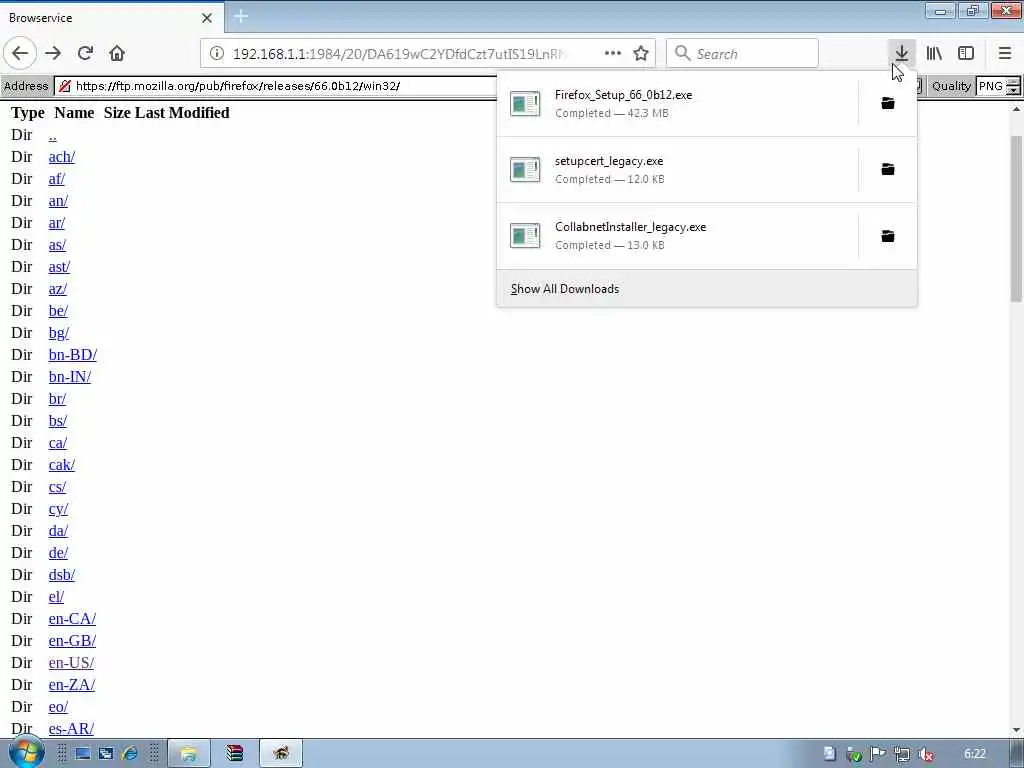
Task: Open the en-ZA/ directory link
Action: tap(72, 684)
